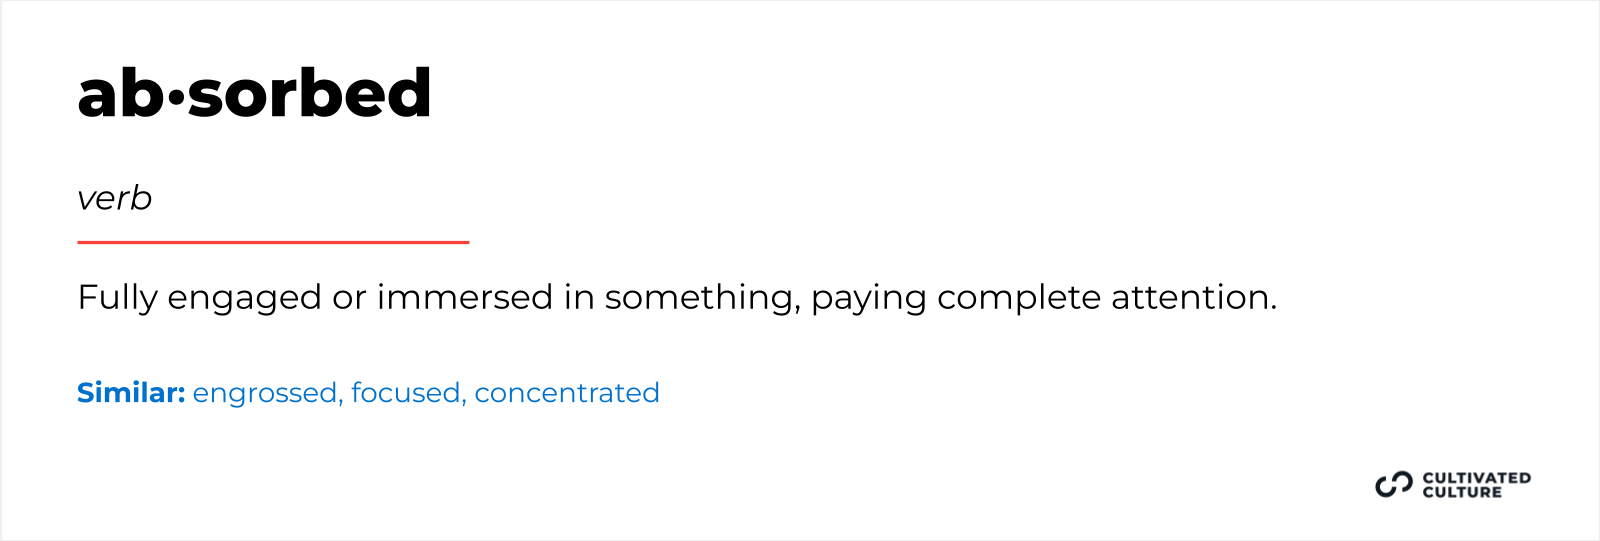
Task: Click the word "paying" in the definition
Action: click(x=868, y=298)
